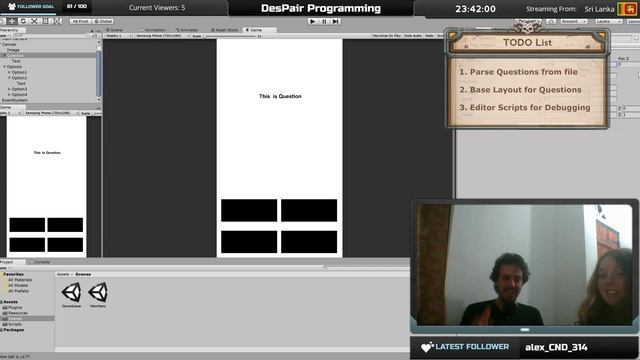Screen dimensions: 640x360
Task: Click top-left black answer button in Game view
Action: pyautogui.click(x=249, y=211)
